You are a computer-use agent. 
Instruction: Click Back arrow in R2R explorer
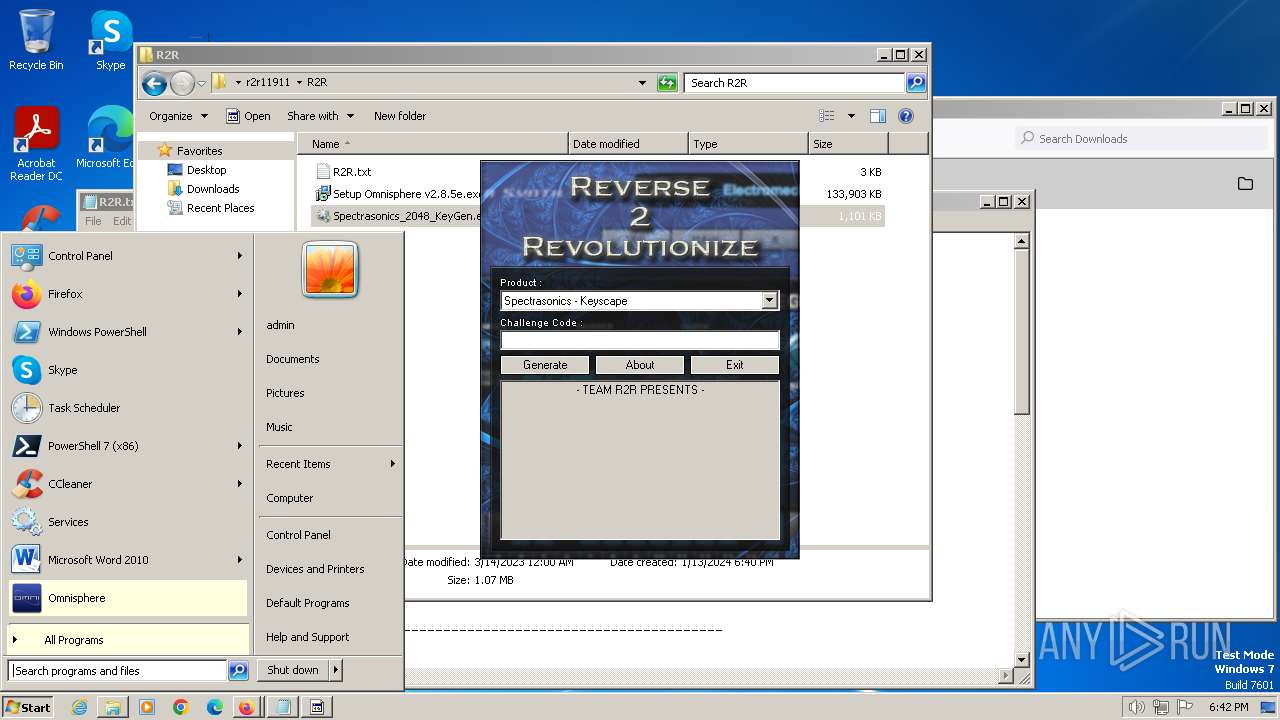click(x=154, y=83)
